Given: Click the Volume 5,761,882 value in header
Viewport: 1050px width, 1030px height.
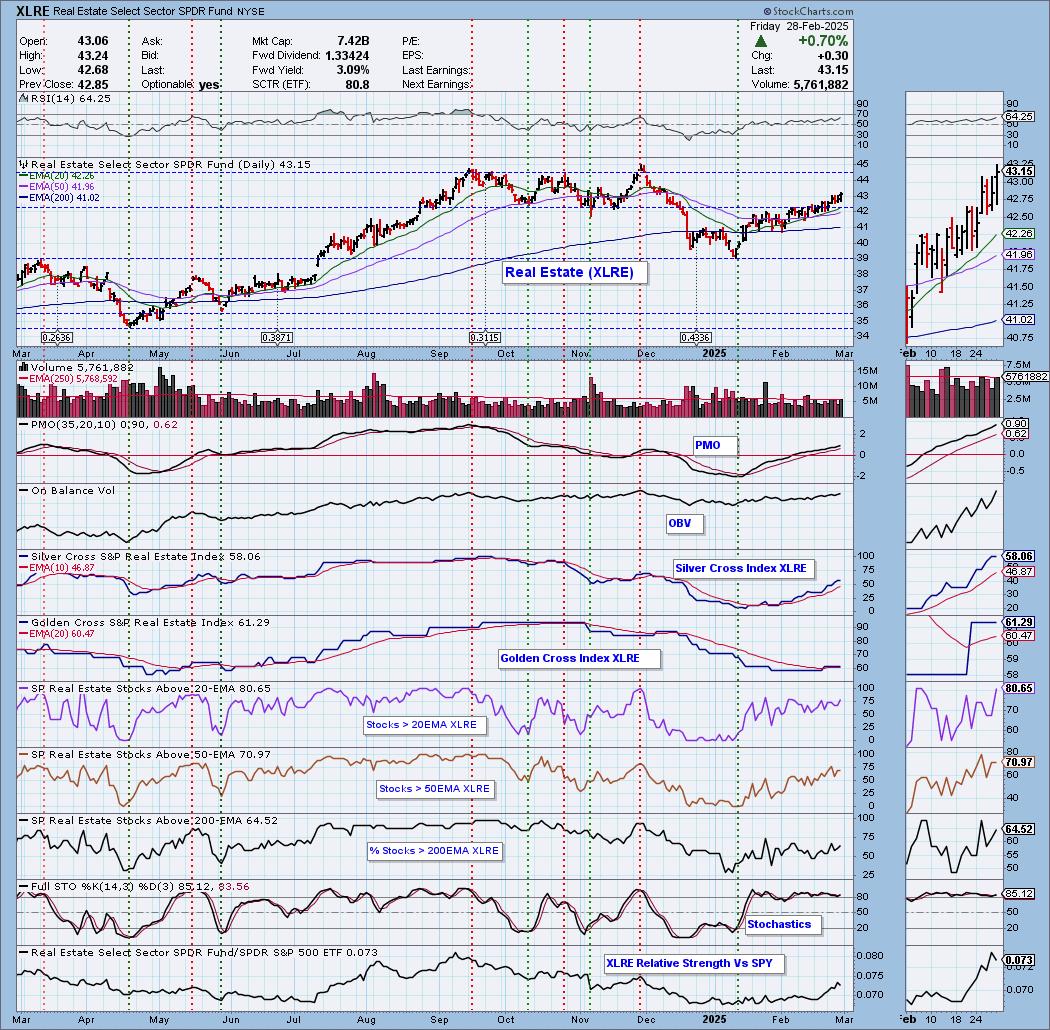Looking at the screenshot, I should coord(820,85).
